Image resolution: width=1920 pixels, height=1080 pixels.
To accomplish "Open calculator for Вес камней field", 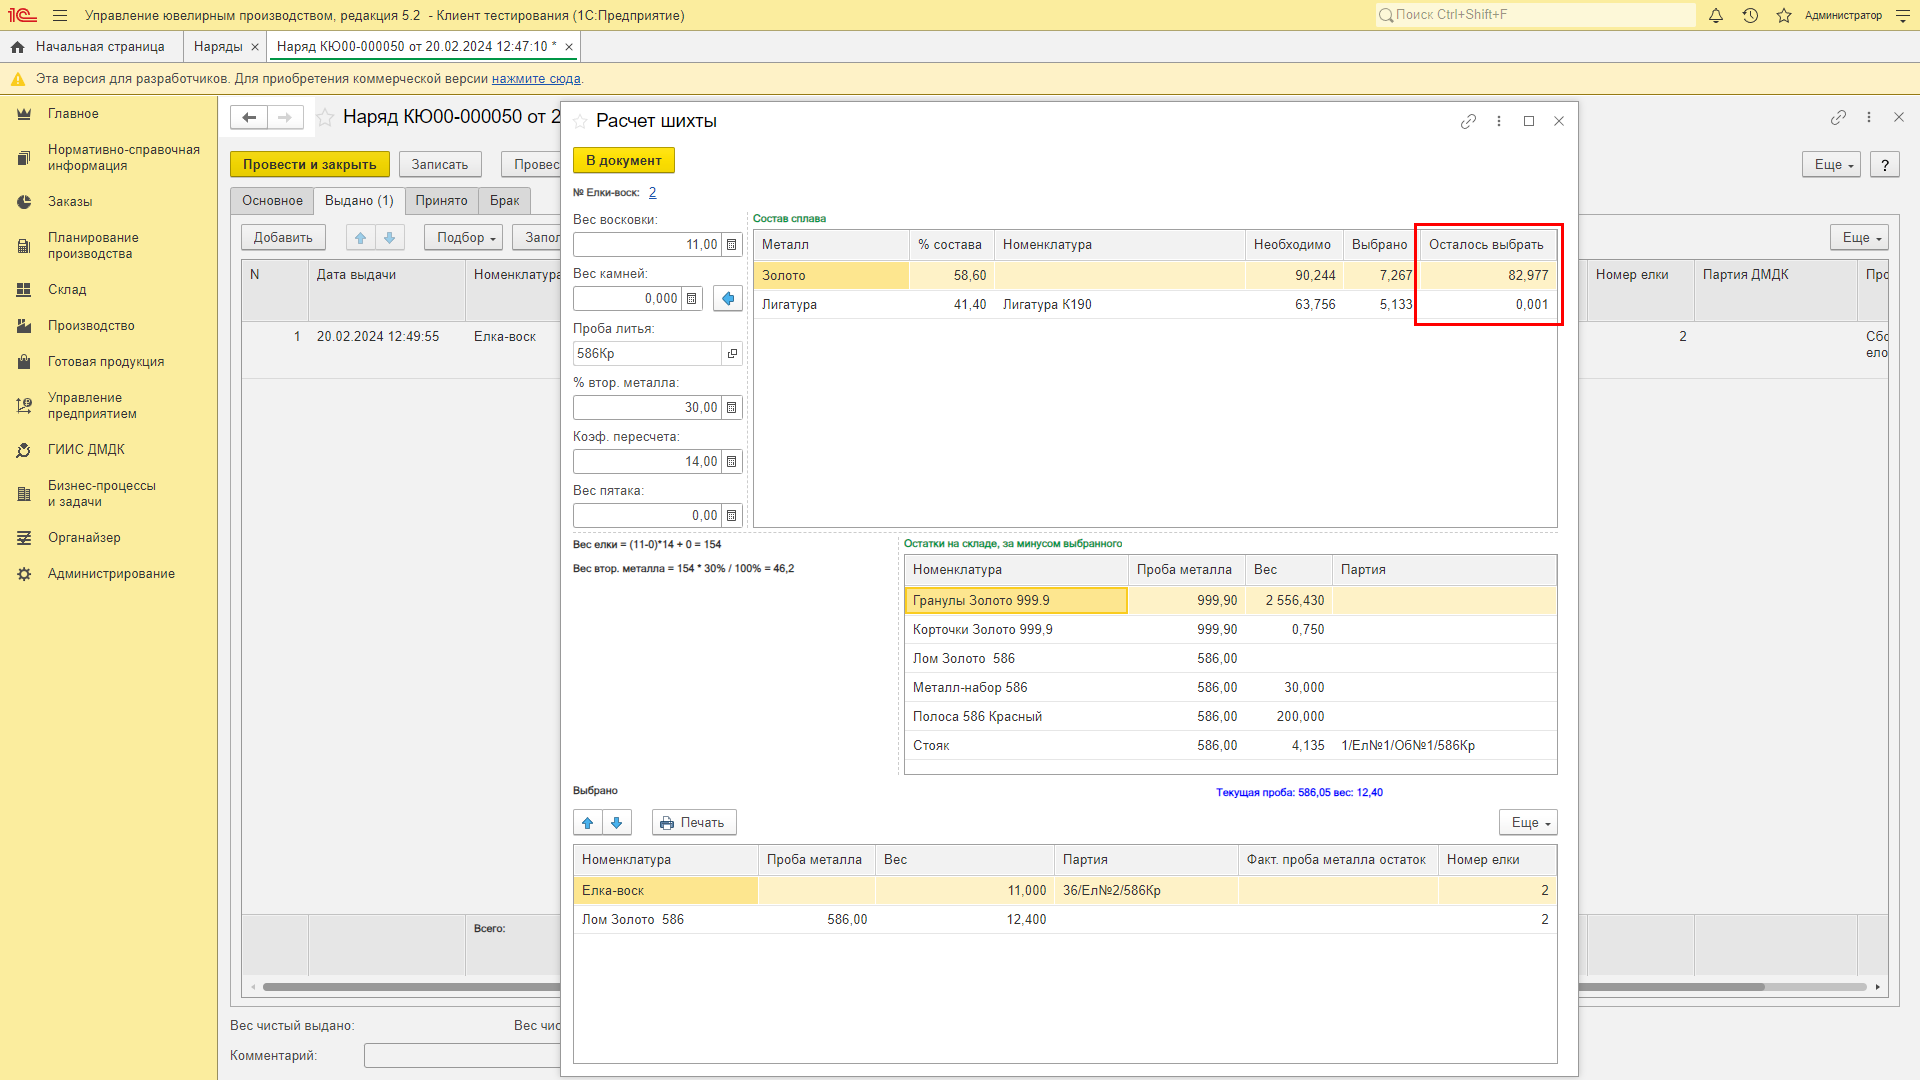I will coord(692,299).
